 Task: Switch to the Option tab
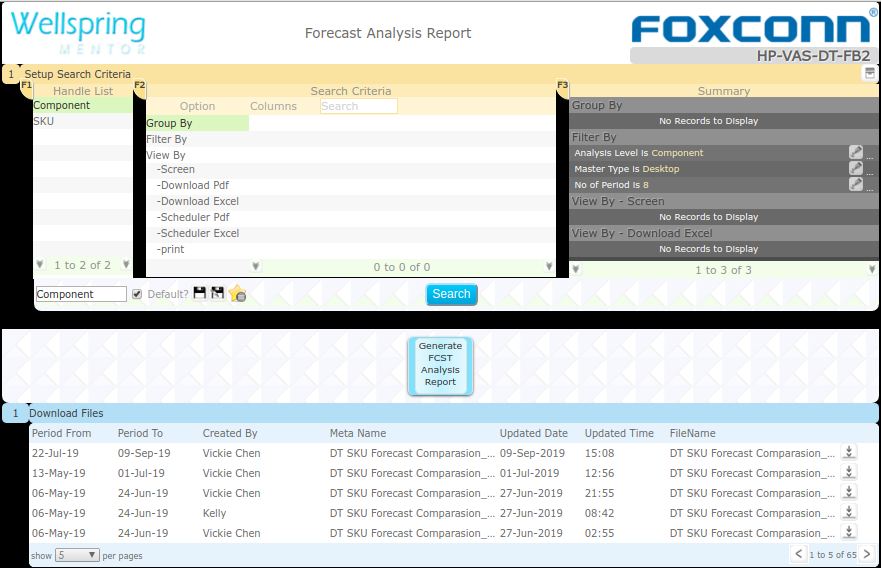197,106
